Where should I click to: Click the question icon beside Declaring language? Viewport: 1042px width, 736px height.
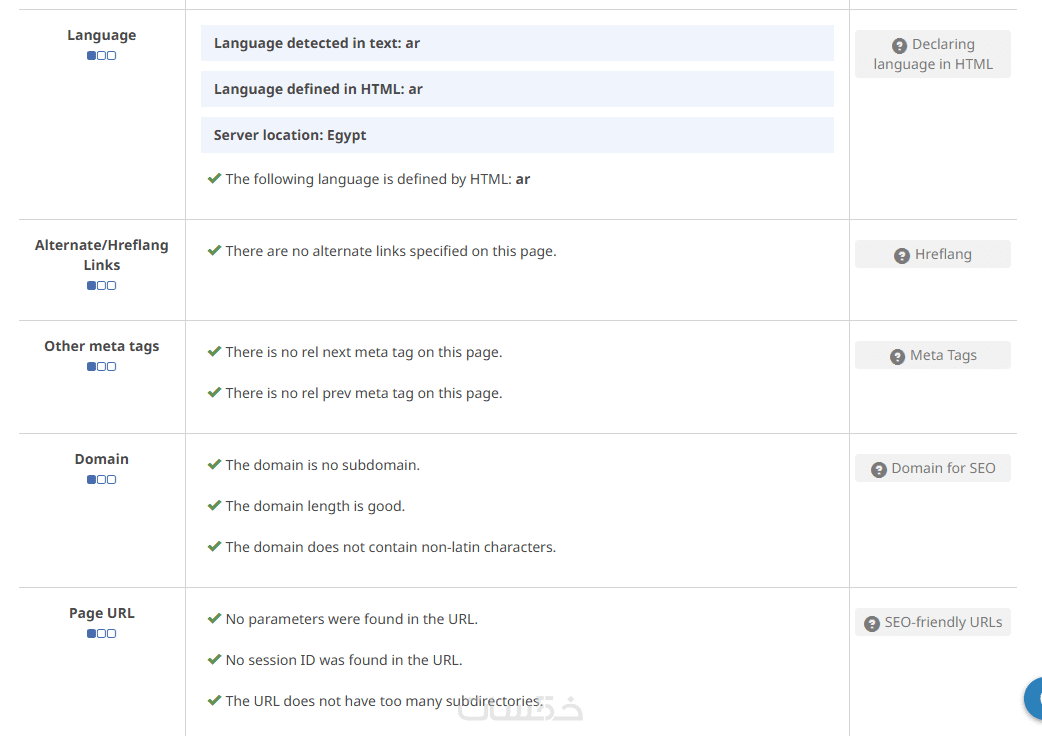tap(899, 45)
